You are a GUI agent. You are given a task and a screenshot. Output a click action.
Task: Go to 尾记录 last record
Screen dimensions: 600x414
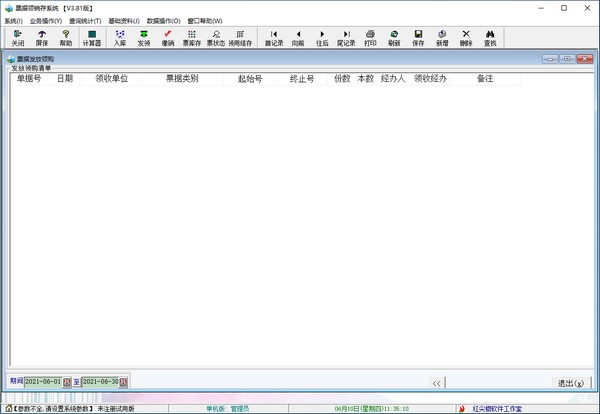click(346, 38)
